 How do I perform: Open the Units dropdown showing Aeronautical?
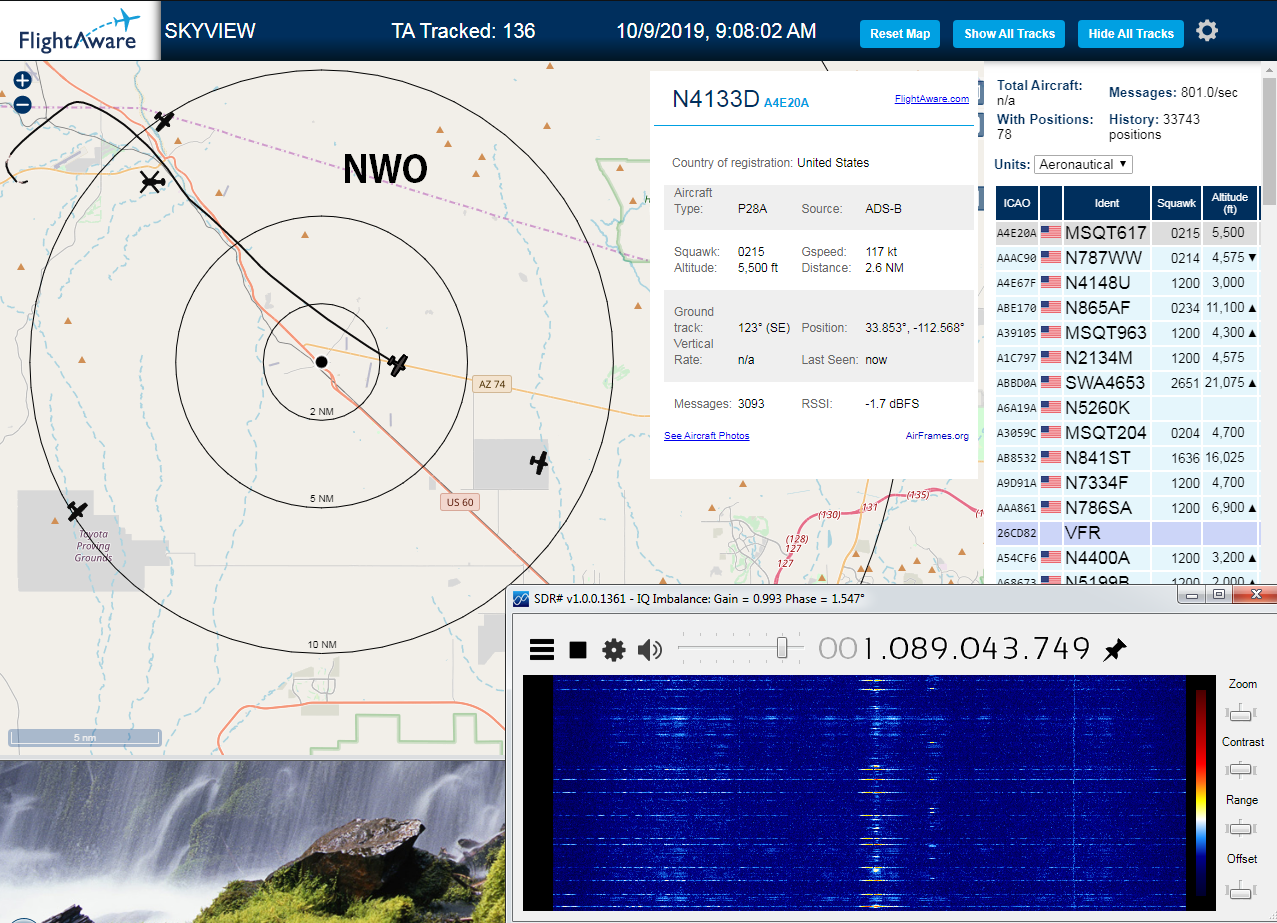[1084, 164]
